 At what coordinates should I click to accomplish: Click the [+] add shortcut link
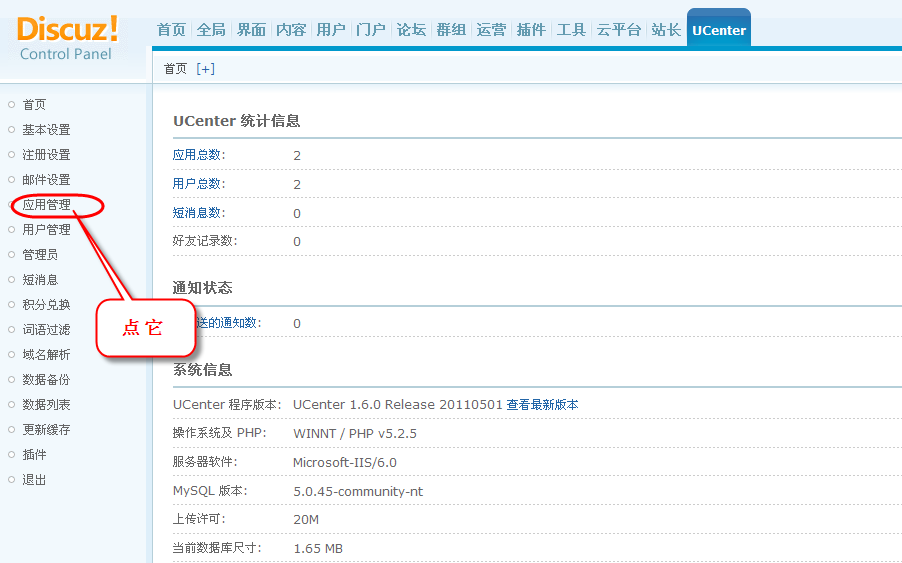205,69
